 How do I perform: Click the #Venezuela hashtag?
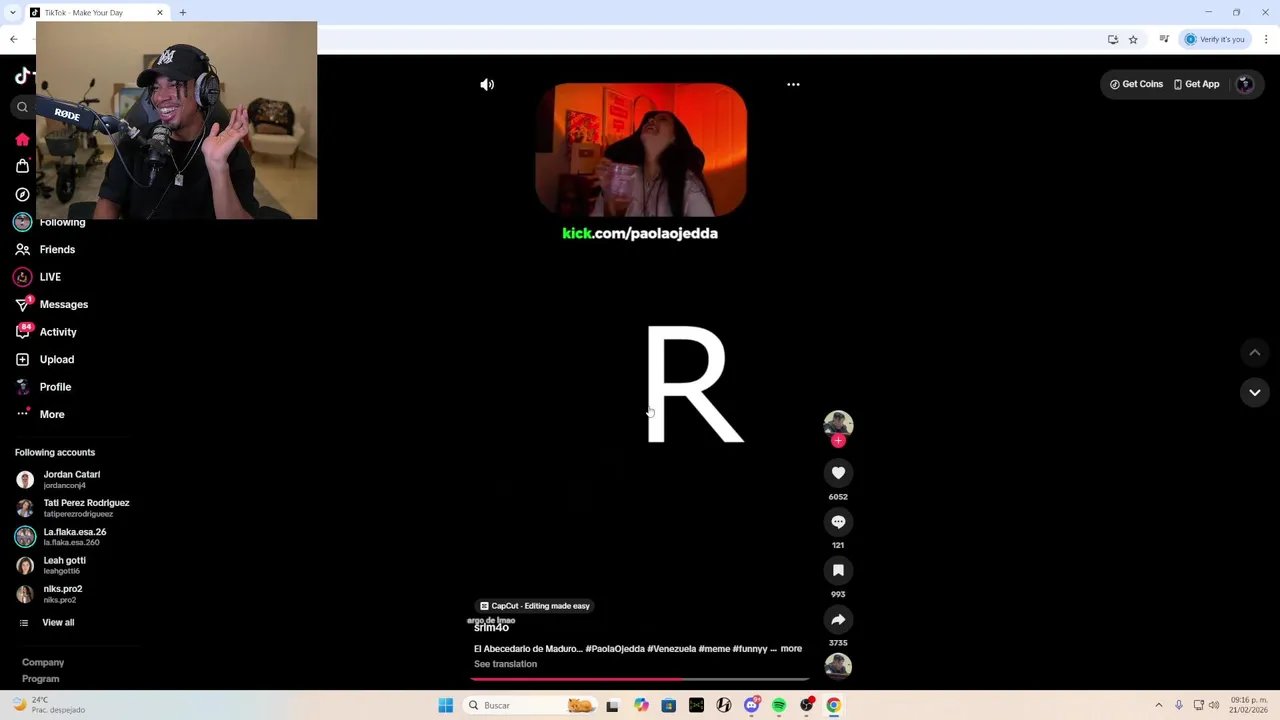tap(671, 649)
